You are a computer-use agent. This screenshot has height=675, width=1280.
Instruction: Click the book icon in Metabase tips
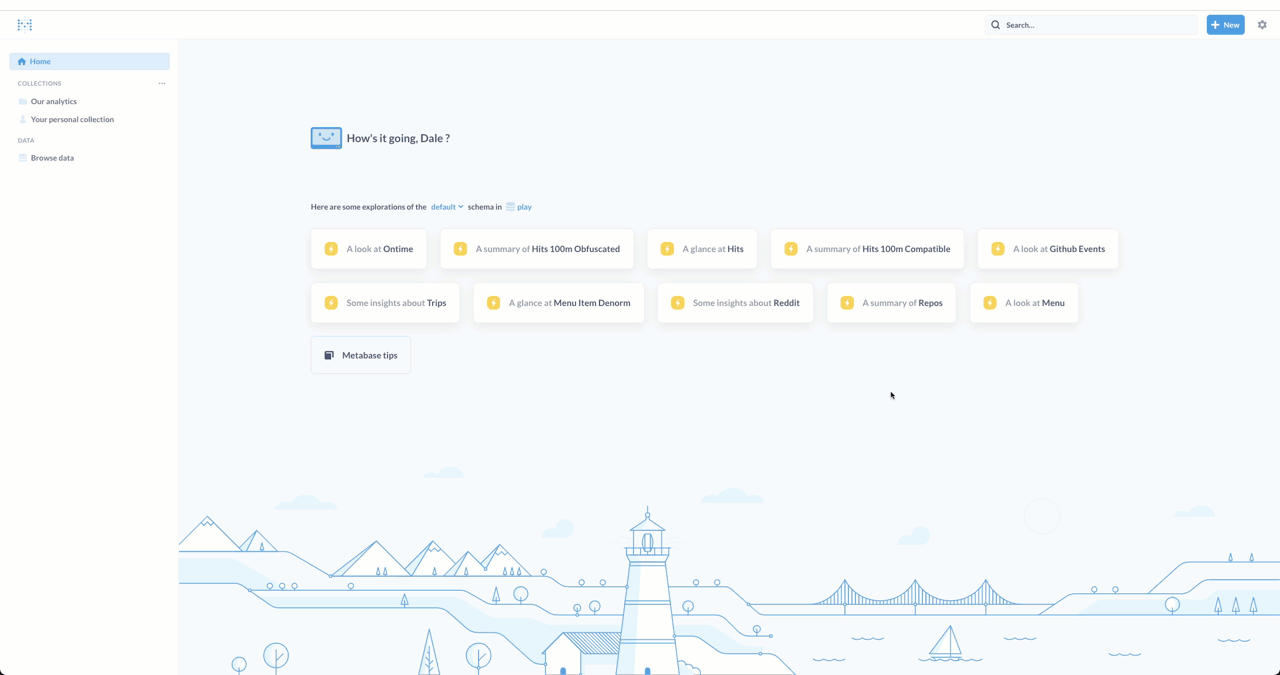(x=329, y=355)
